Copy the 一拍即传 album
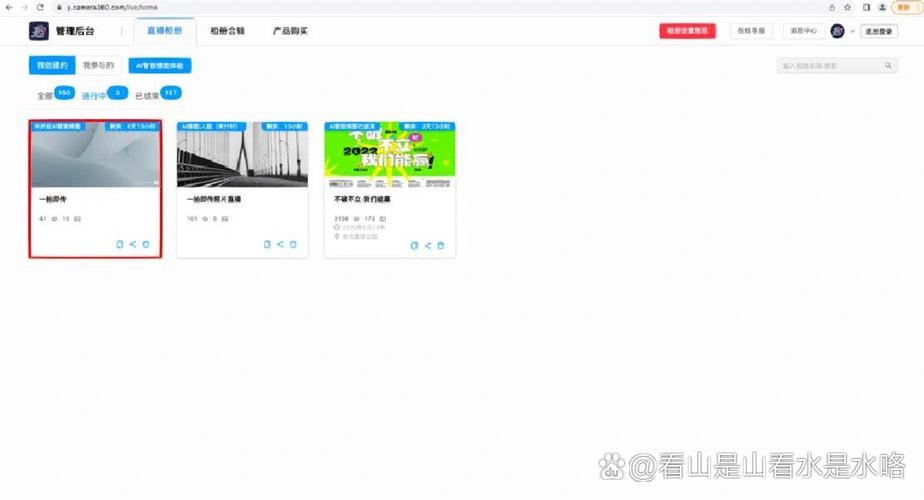 120,244
